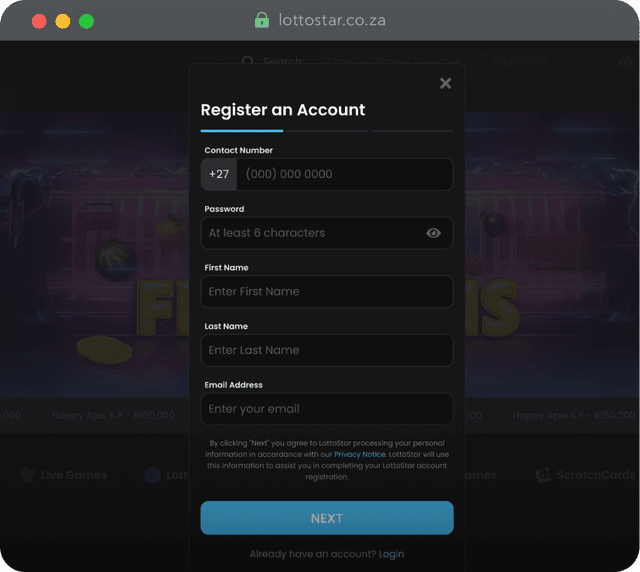Open the Privacy Notice link
This screenshot has width=640, height=572.
[x=359, y=454]
